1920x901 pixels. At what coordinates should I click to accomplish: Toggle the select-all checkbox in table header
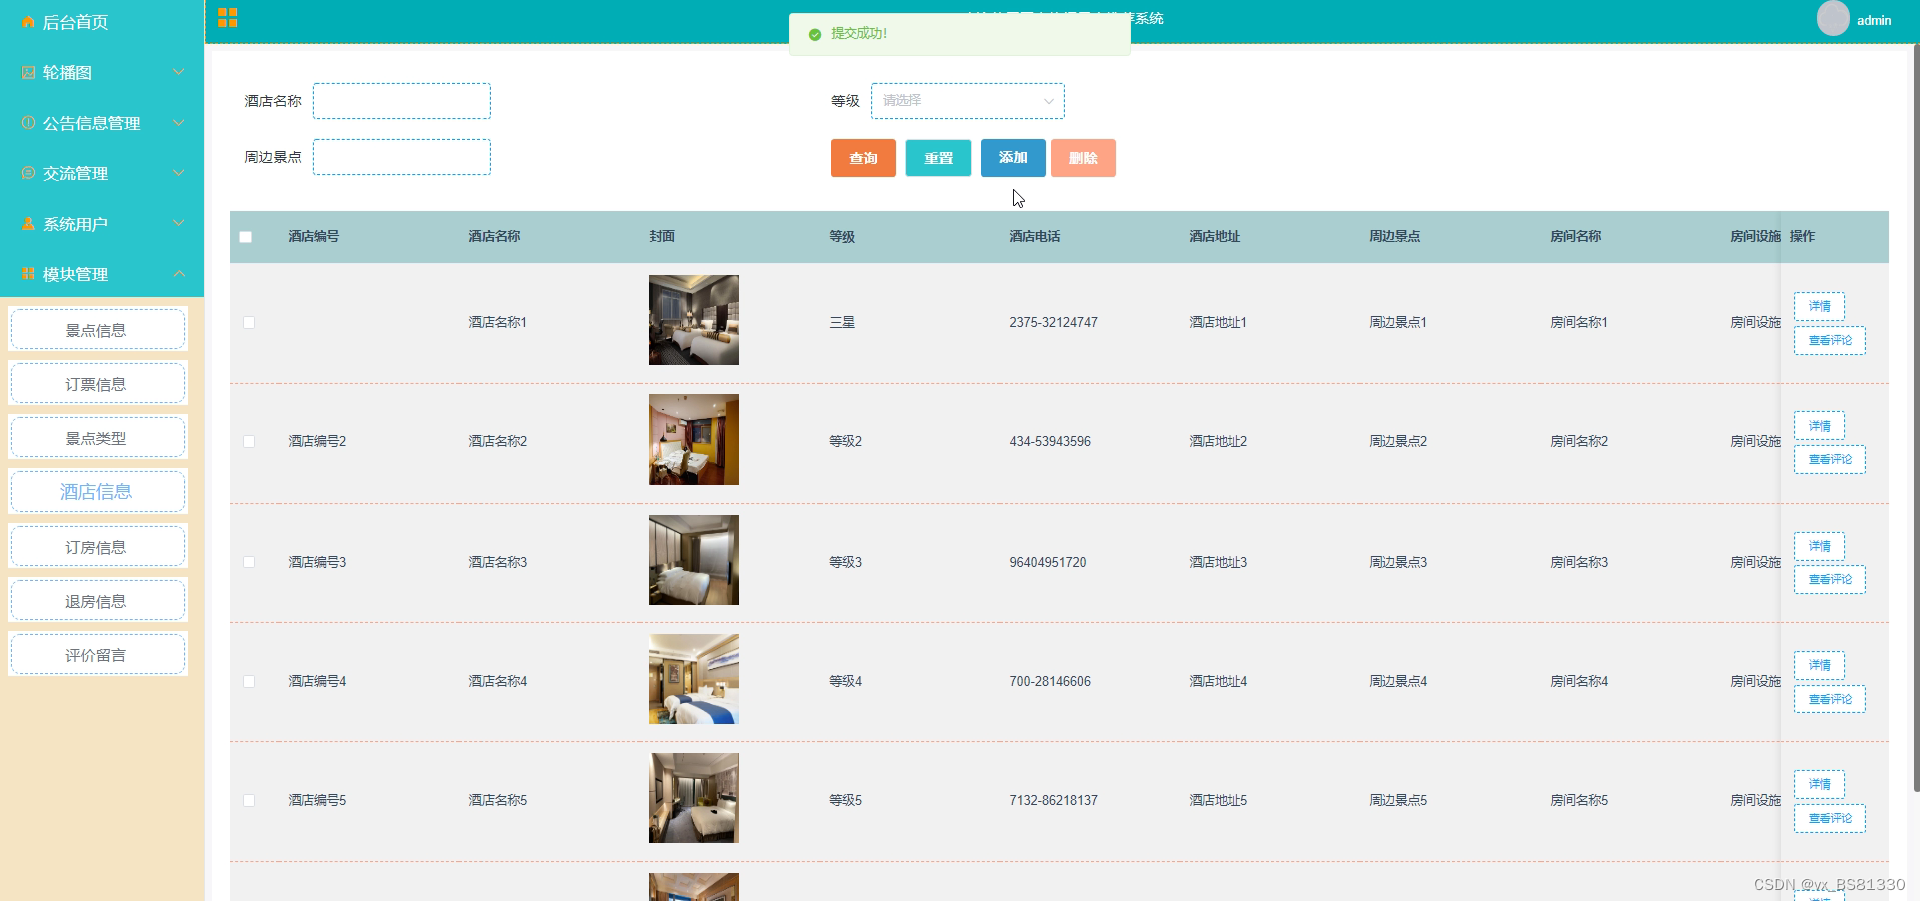245,237
